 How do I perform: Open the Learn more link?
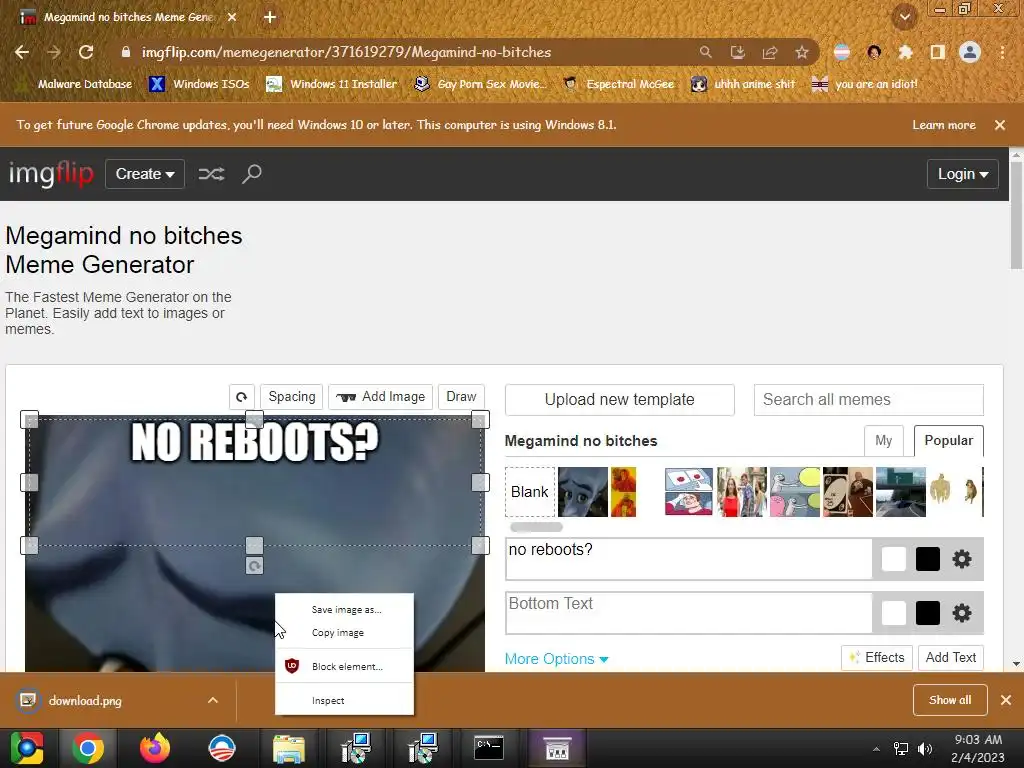click(x=944, y=125)
